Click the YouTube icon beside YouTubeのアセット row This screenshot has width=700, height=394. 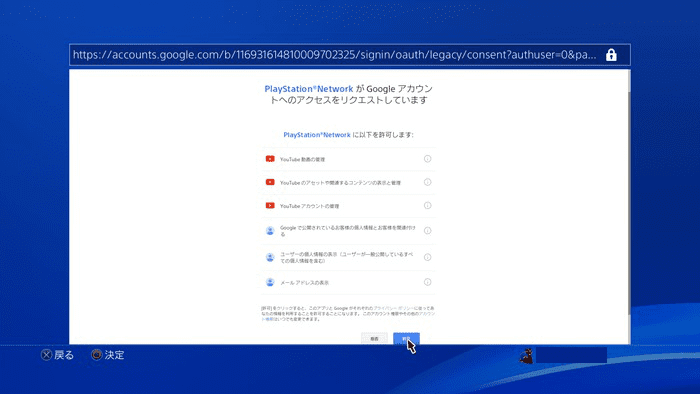[x=270, y=182]
